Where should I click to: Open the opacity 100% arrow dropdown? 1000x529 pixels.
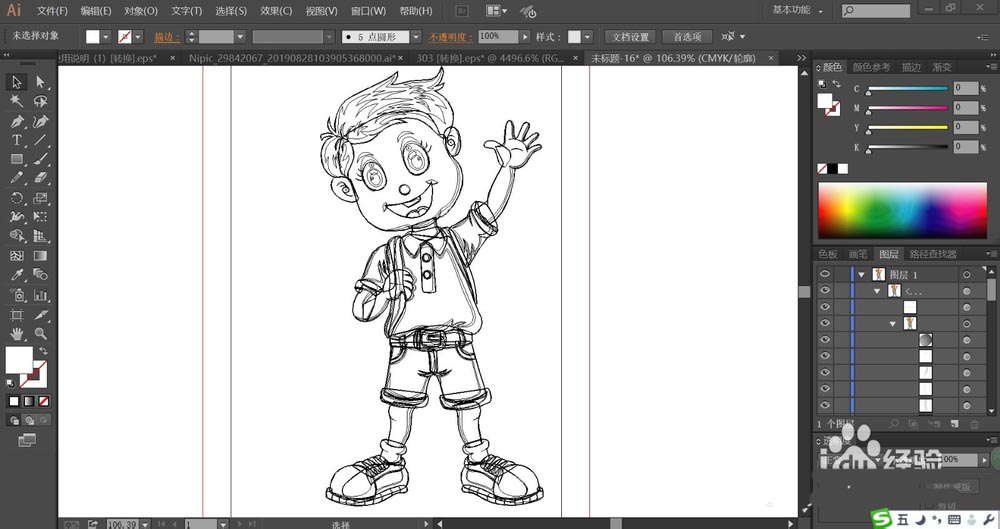525,37
